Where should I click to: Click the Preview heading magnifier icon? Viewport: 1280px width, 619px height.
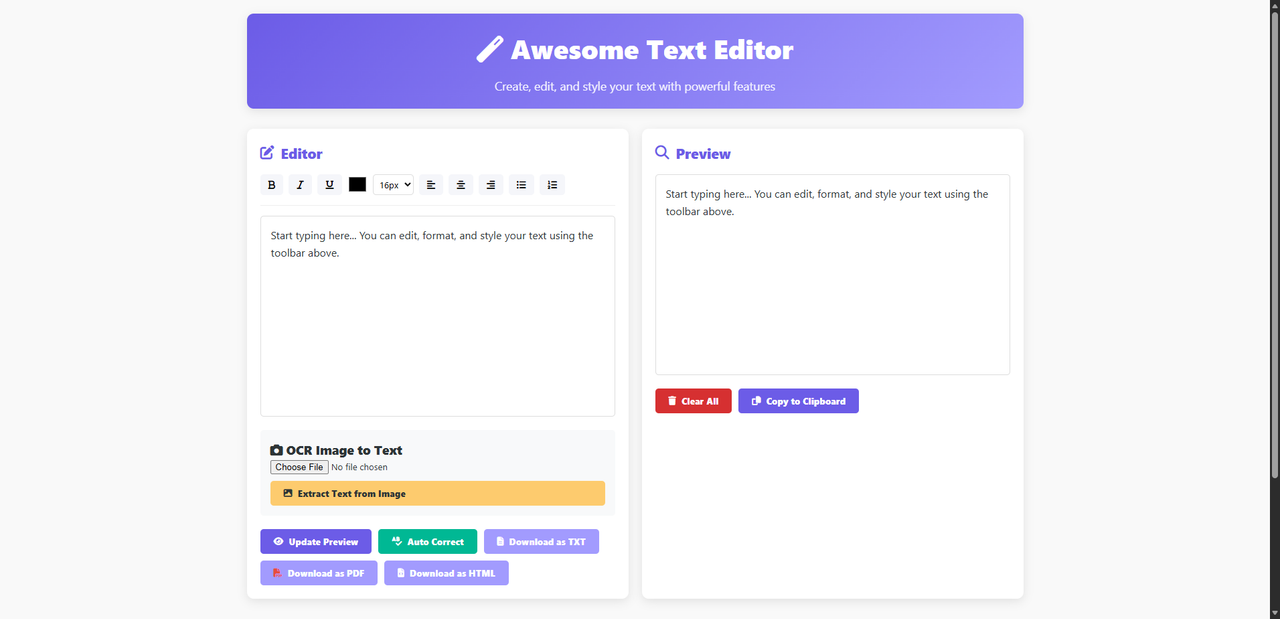[662, 153]
